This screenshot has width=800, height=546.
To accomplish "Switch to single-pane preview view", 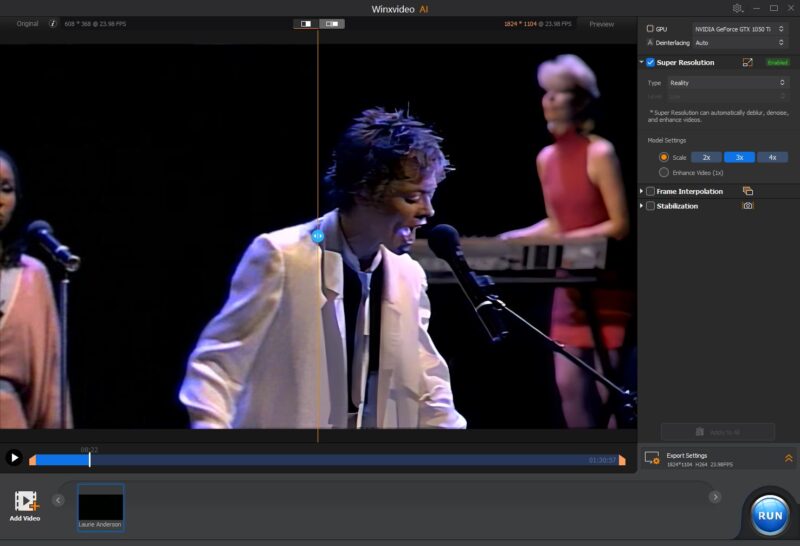I will (x=305, y=24).
